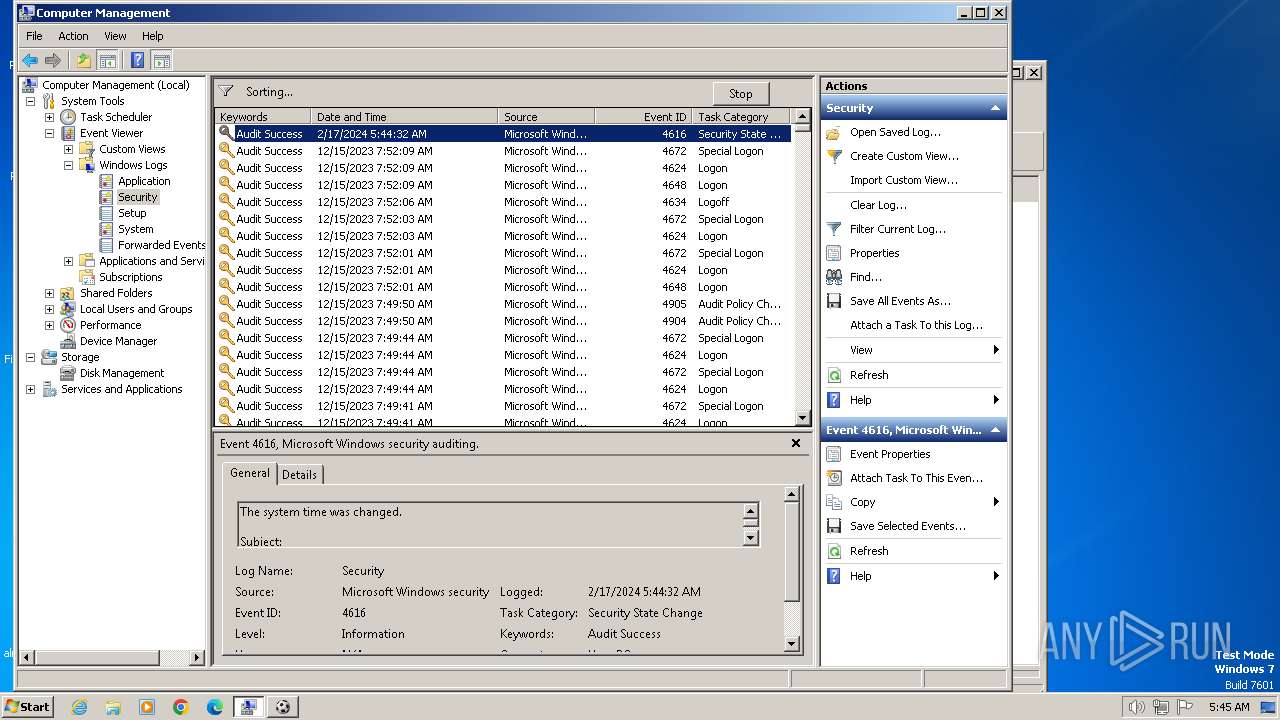Collapse the System Tools node

tap(30, 101)
